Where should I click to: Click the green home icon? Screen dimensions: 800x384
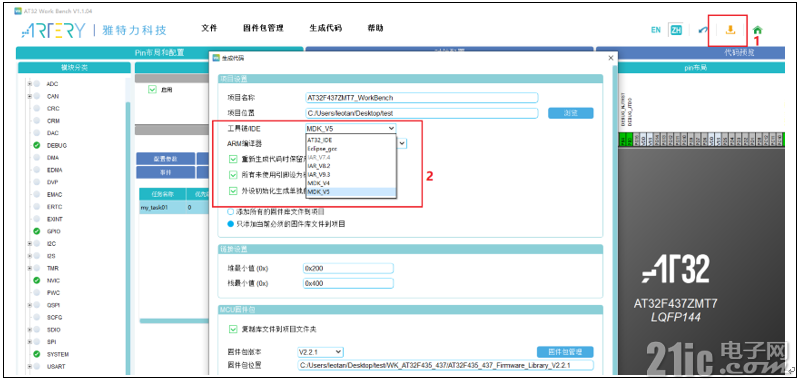(x=757, y=30)
